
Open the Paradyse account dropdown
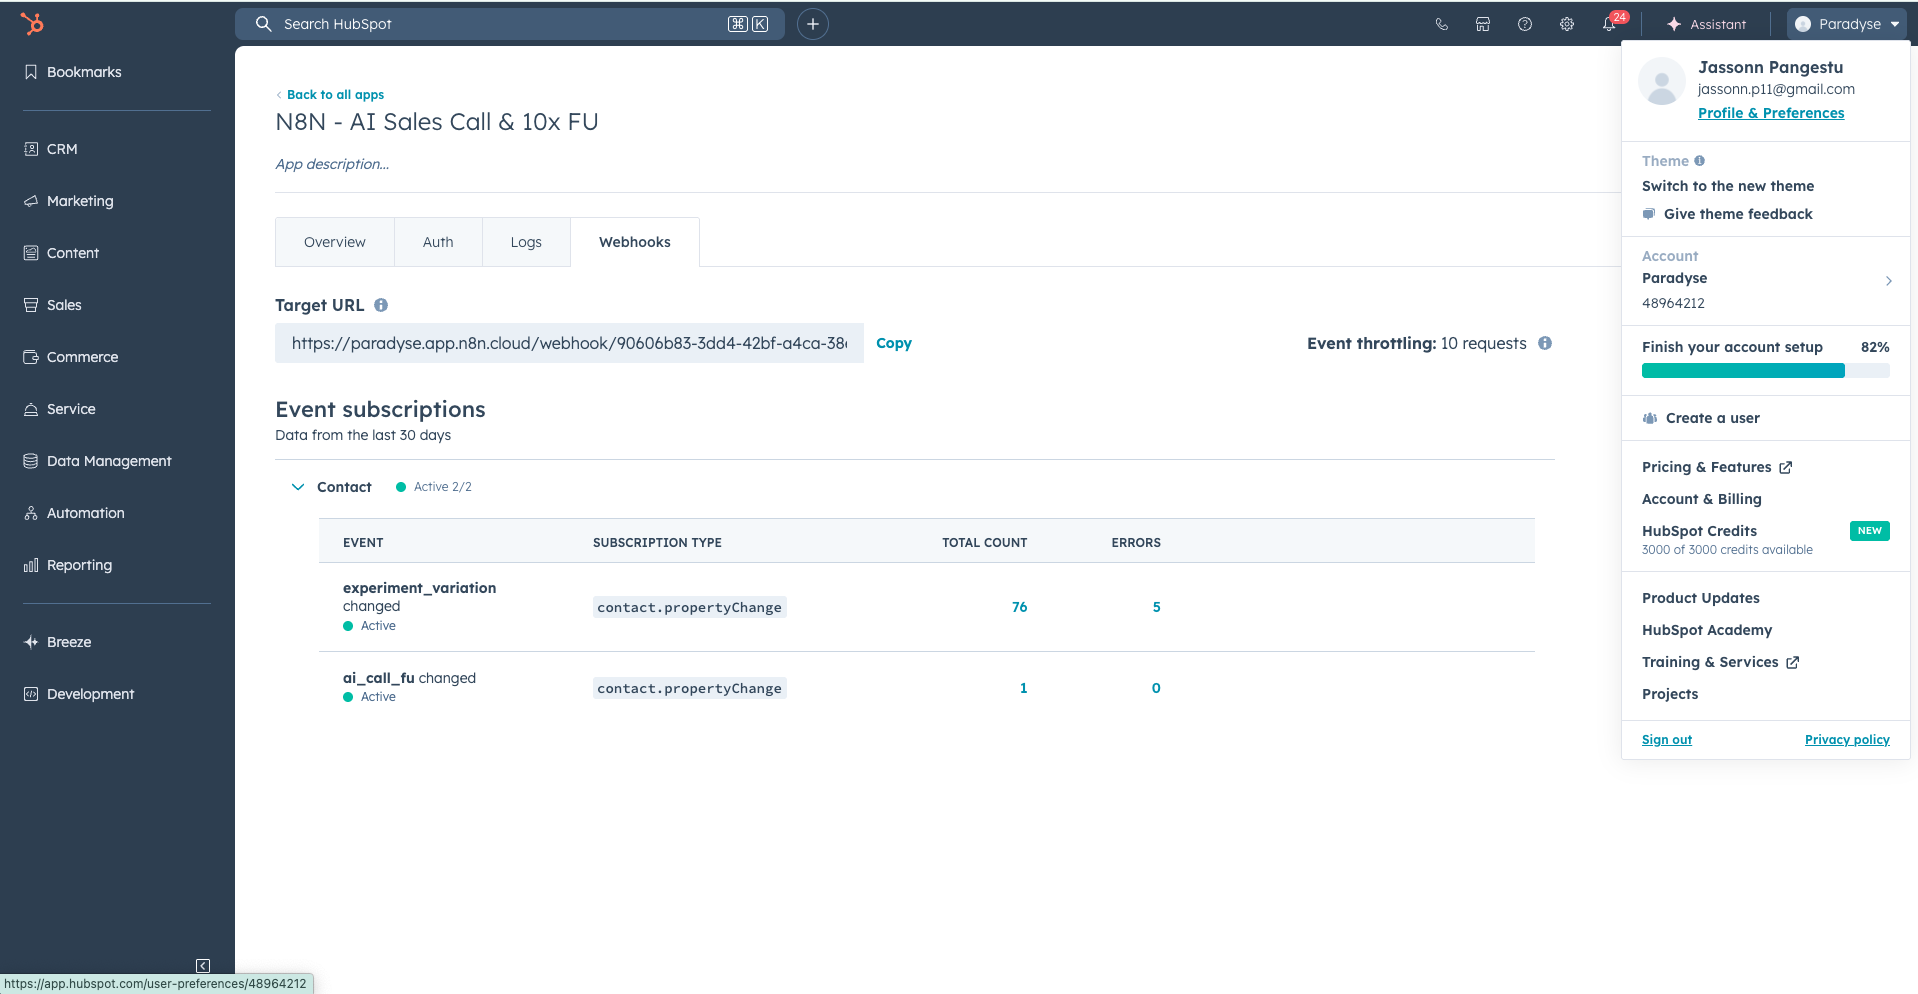coord(1845,23)
